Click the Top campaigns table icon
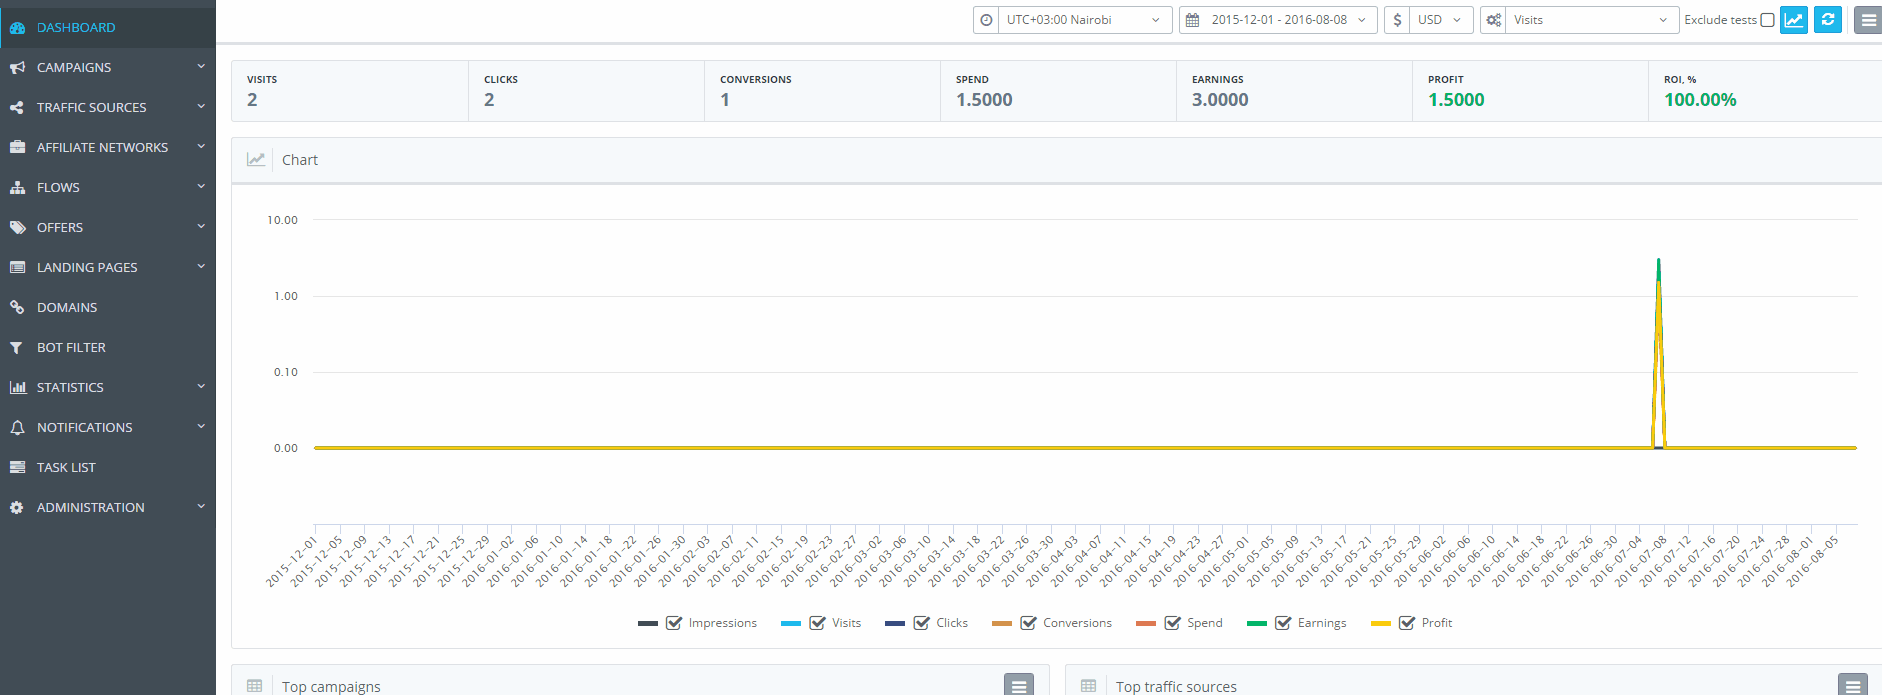The height and width of the screenshot is (695, 1882). [x=255, y=686]
